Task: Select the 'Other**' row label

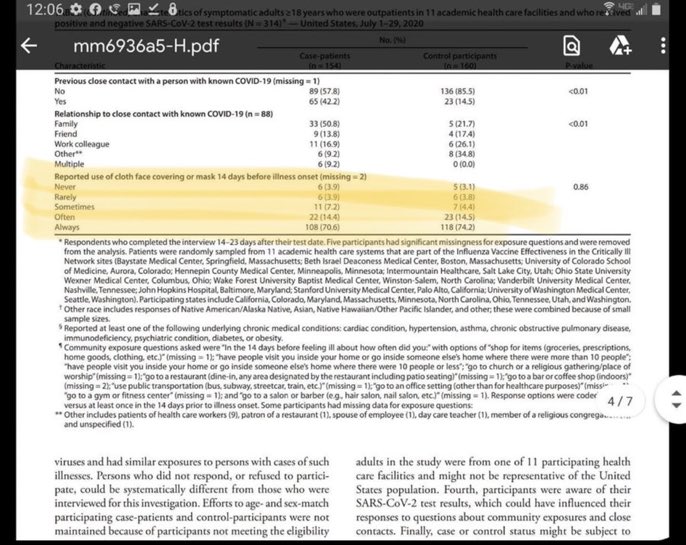Action: coord(68,154)
